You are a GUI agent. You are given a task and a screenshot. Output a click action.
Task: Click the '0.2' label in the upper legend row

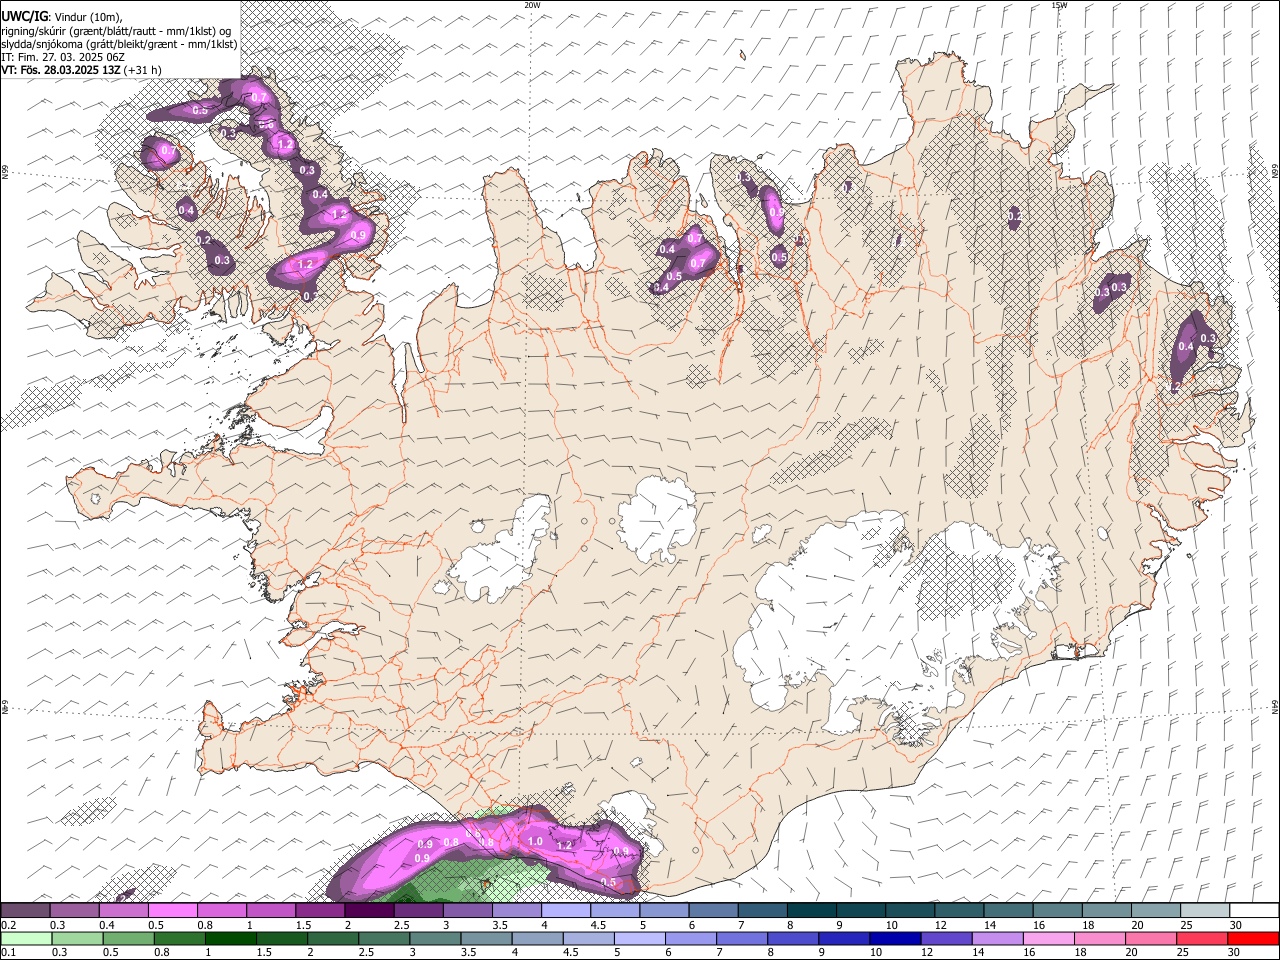(8, 925)
